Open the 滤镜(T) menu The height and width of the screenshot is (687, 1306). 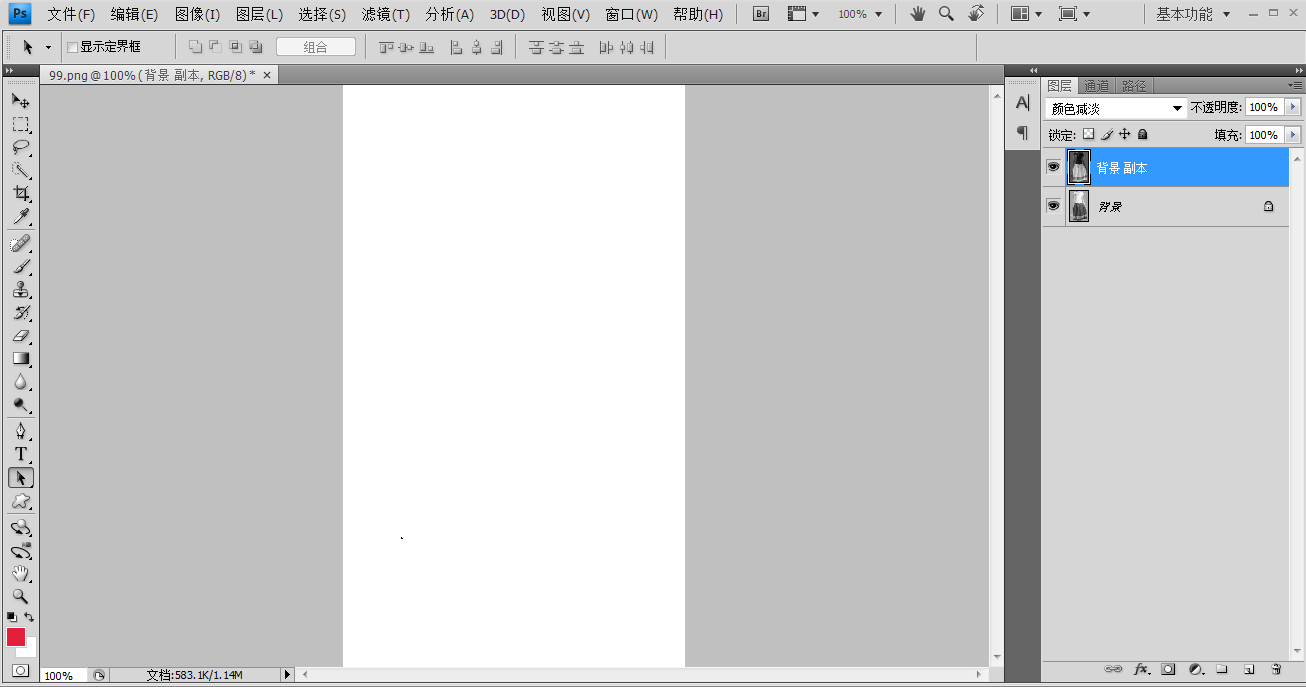(x=386, y=14)
